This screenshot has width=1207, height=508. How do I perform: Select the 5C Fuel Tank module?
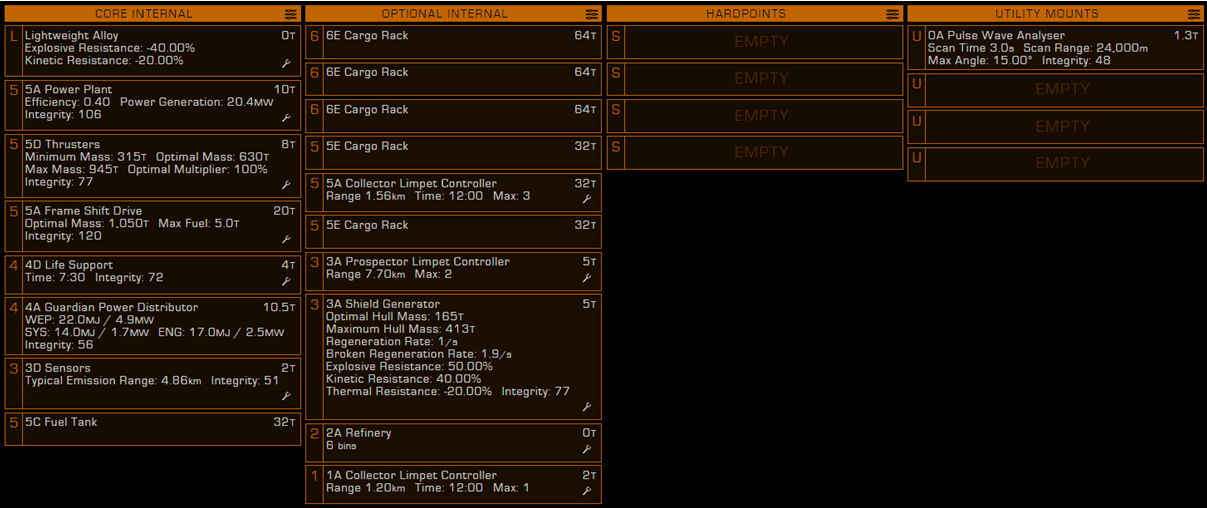click(153, 429)
